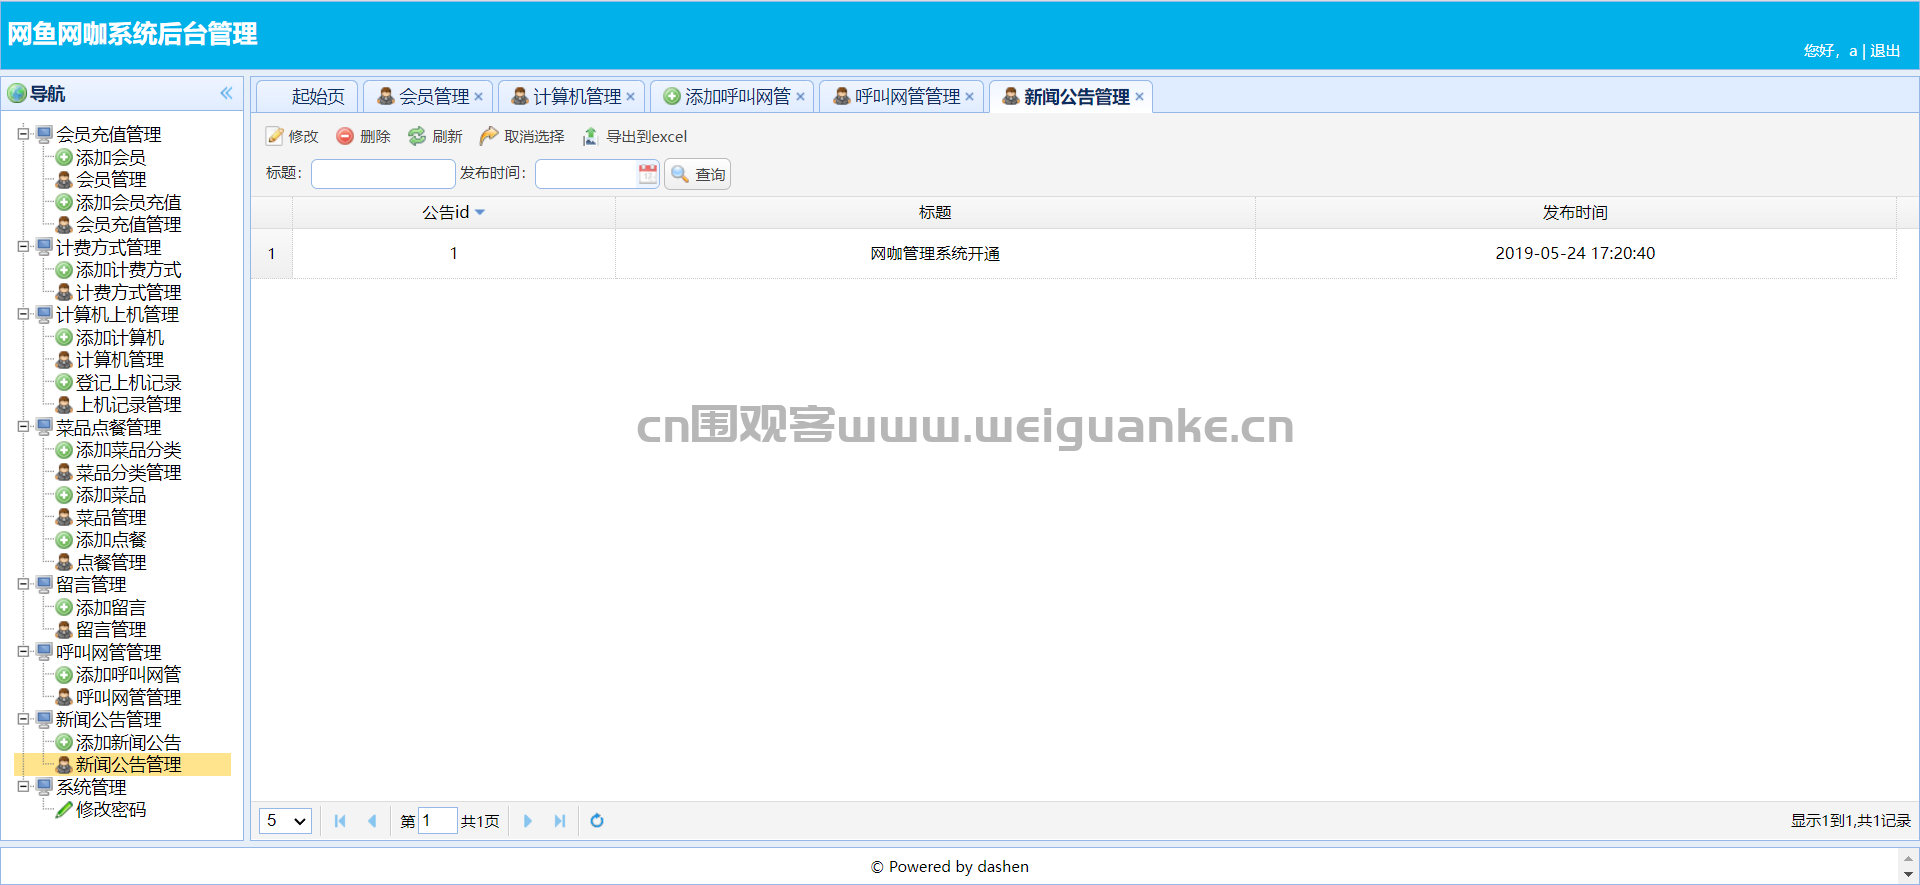
Task: Open 添加会员 in navigation tree
Action: 111,157
